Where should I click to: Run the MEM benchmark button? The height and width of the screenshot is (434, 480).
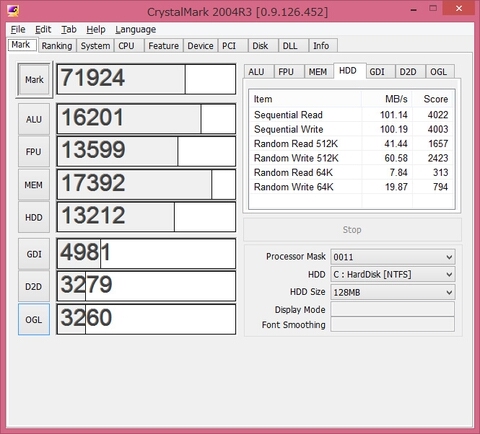pos(34,185)
